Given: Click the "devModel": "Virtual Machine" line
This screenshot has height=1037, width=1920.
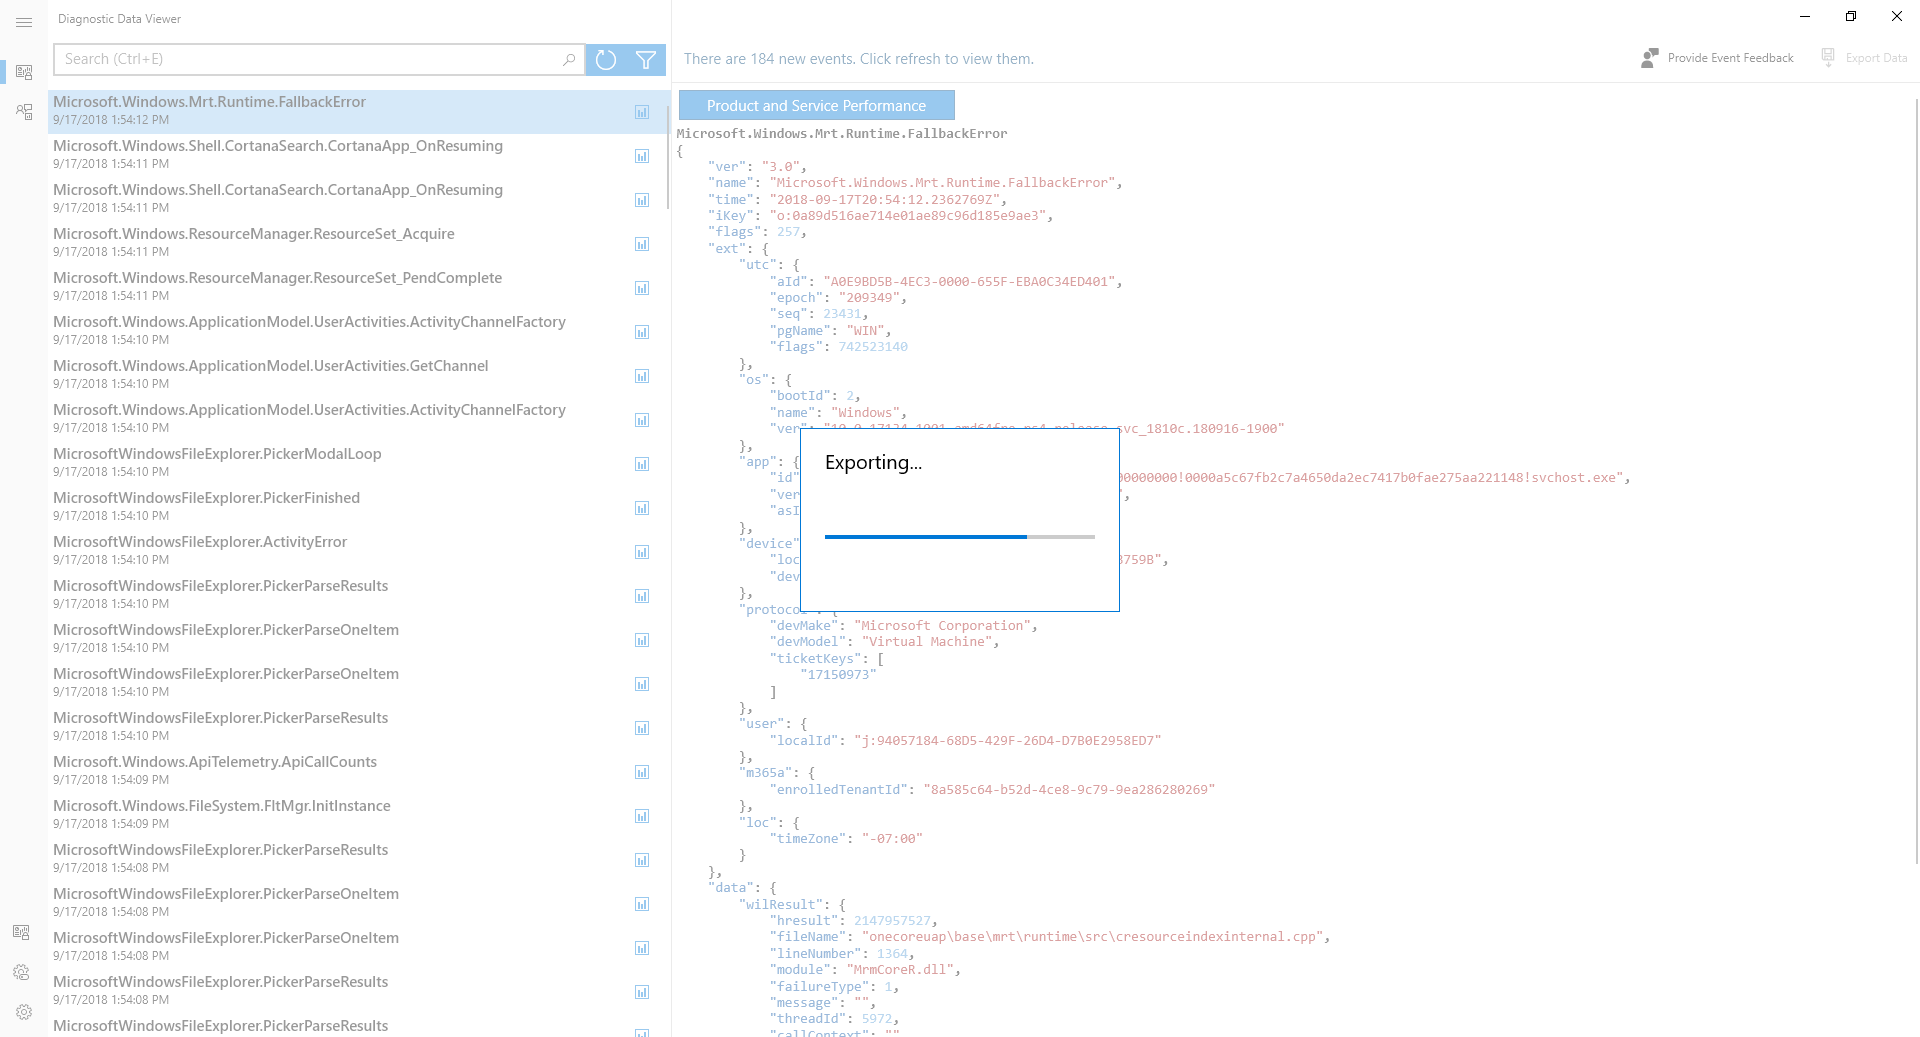Looking at the screenshot, I should coord(884,642).
